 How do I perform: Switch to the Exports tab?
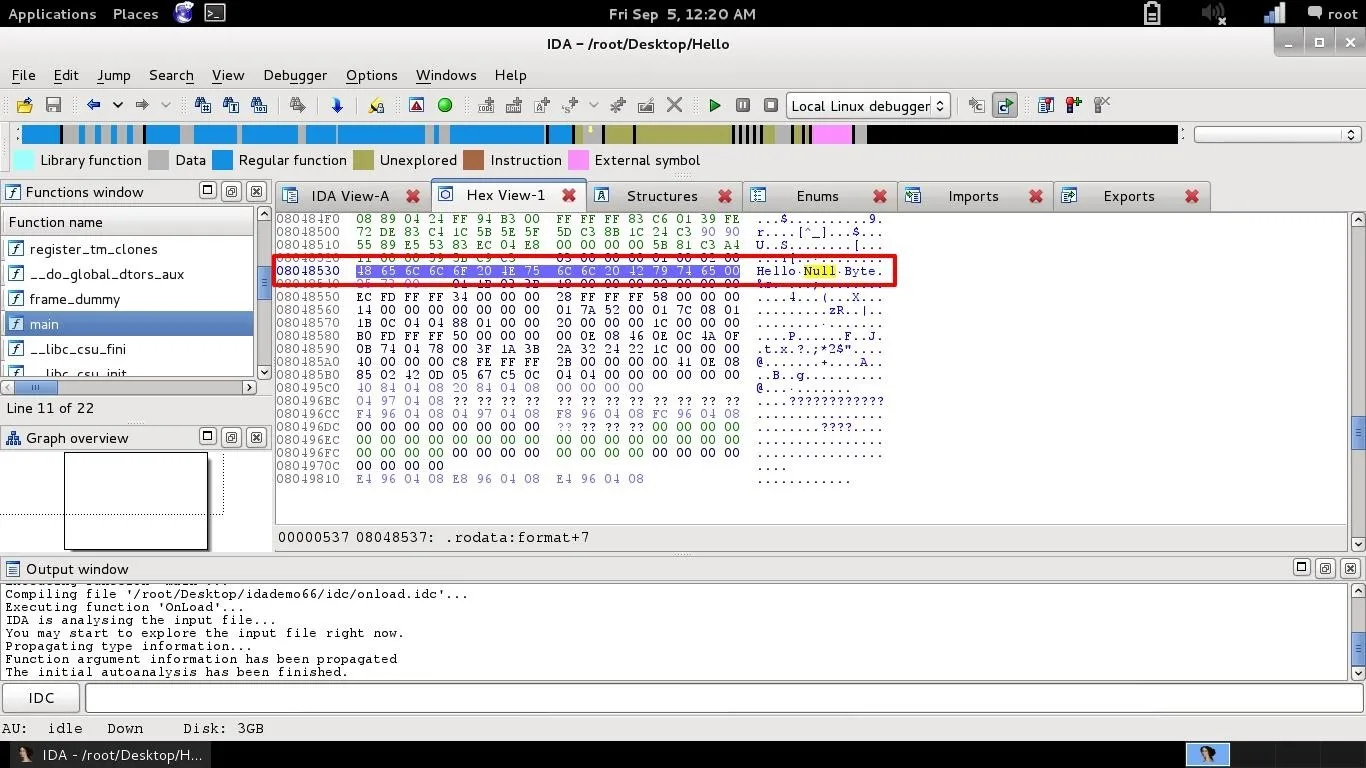1129,196
